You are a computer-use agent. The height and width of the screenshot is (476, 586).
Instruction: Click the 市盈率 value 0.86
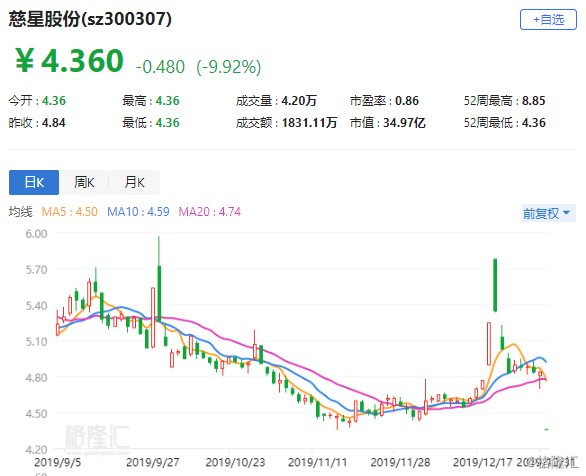(x=407, y=101)
